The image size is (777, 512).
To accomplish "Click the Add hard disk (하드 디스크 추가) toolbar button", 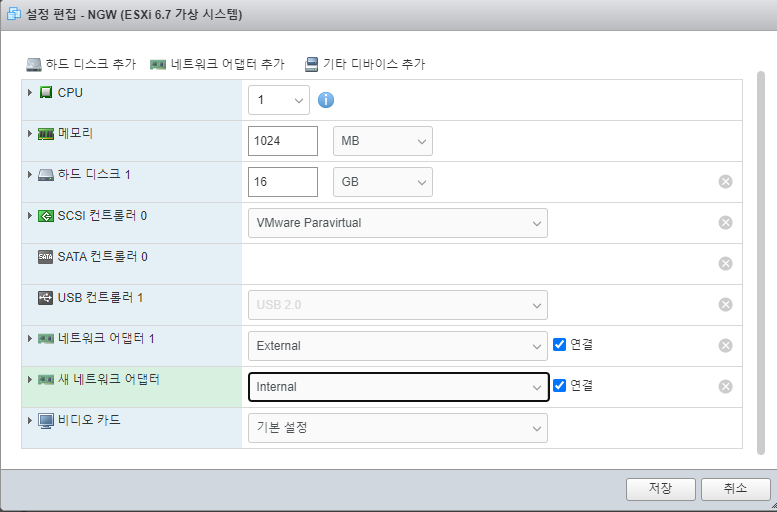I will [81, 64].
